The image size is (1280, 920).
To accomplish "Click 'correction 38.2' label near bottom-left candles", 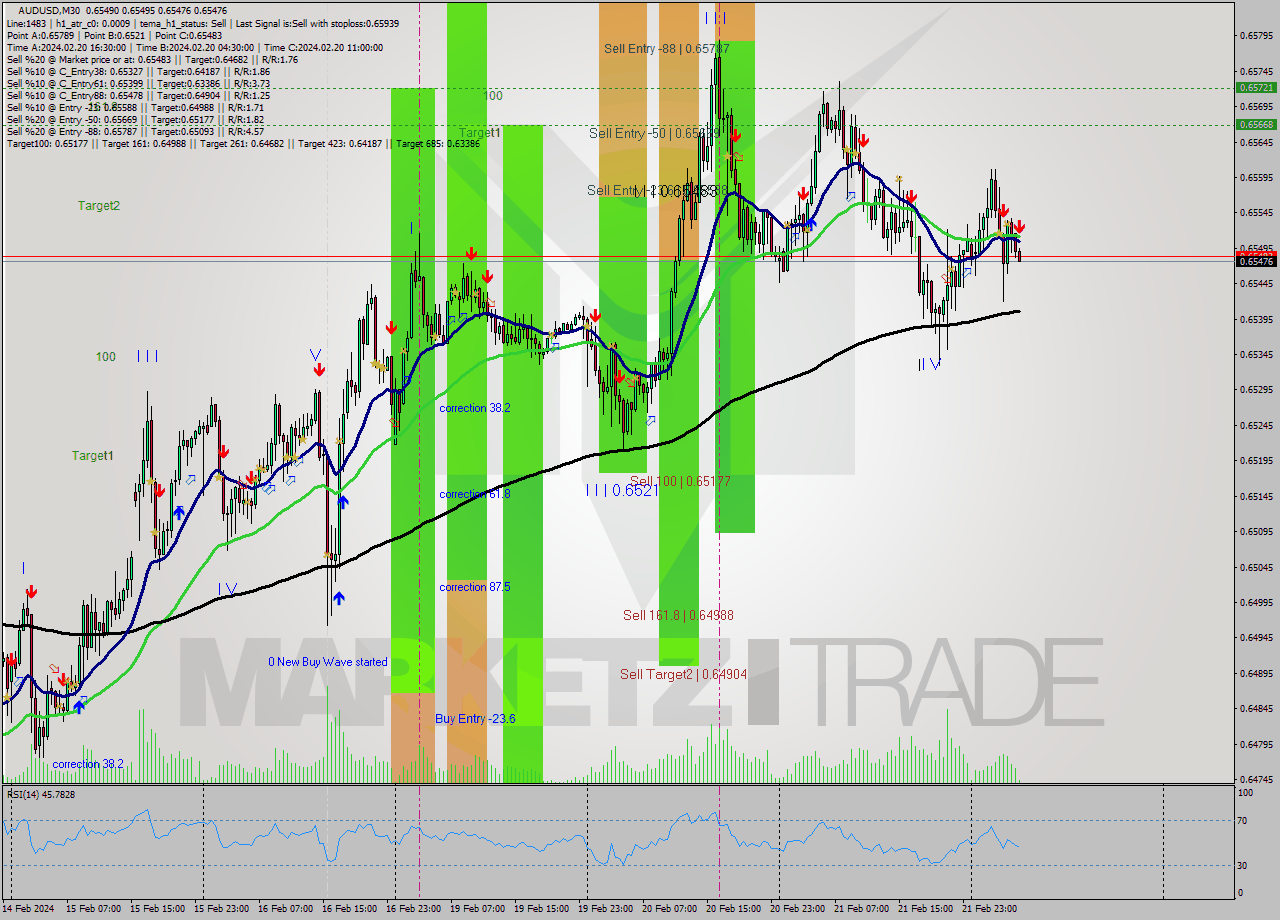I will tap(88, 764).
